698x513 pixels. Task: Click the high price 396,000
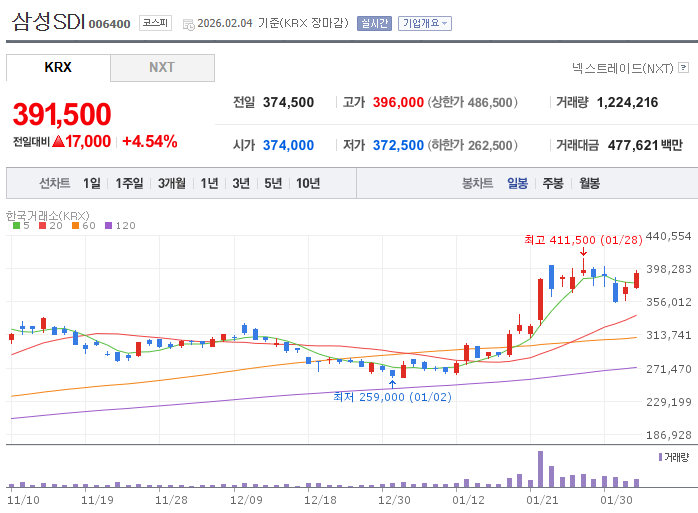[x=398, y=102]
